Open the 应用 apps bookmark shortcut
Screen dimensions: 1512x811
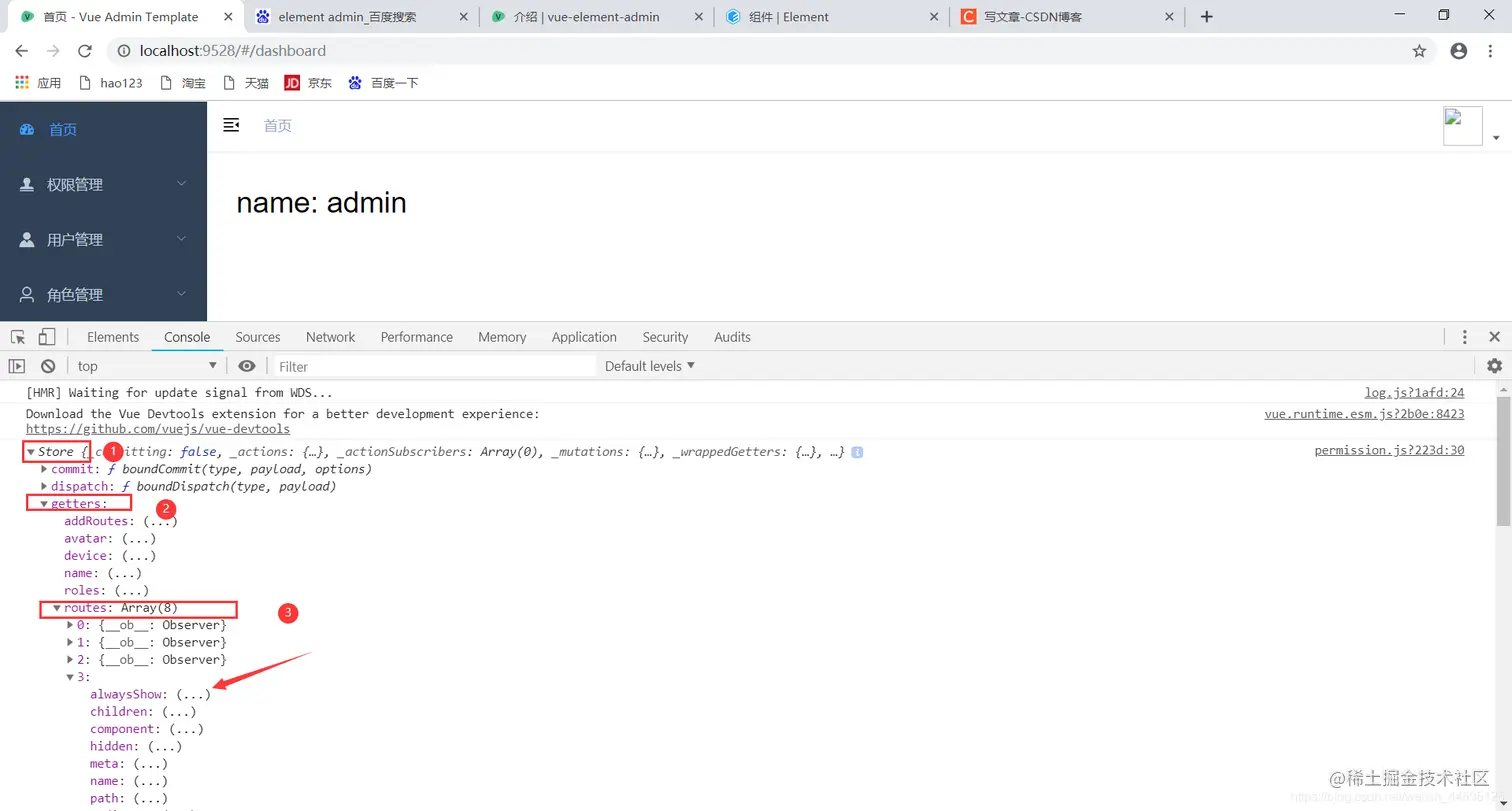(38, 83)
